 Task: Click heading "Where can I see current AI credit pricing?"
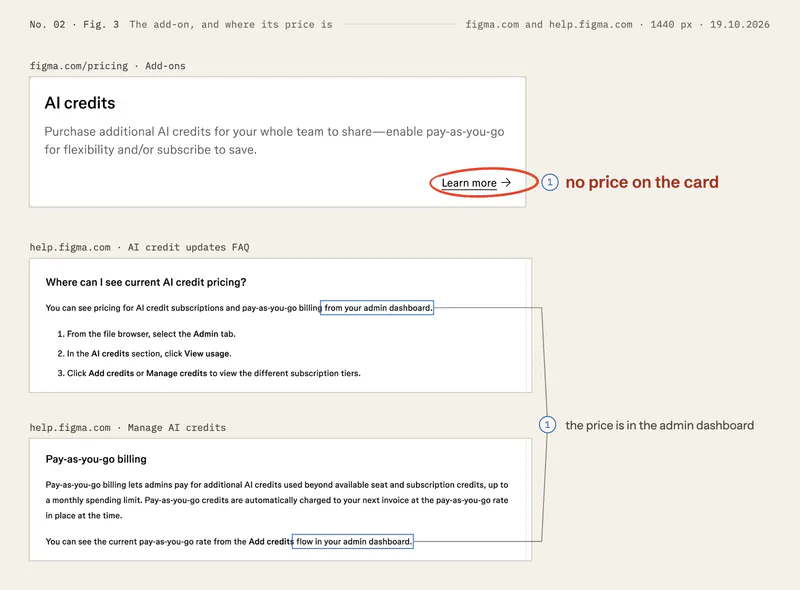pos(146,282)
